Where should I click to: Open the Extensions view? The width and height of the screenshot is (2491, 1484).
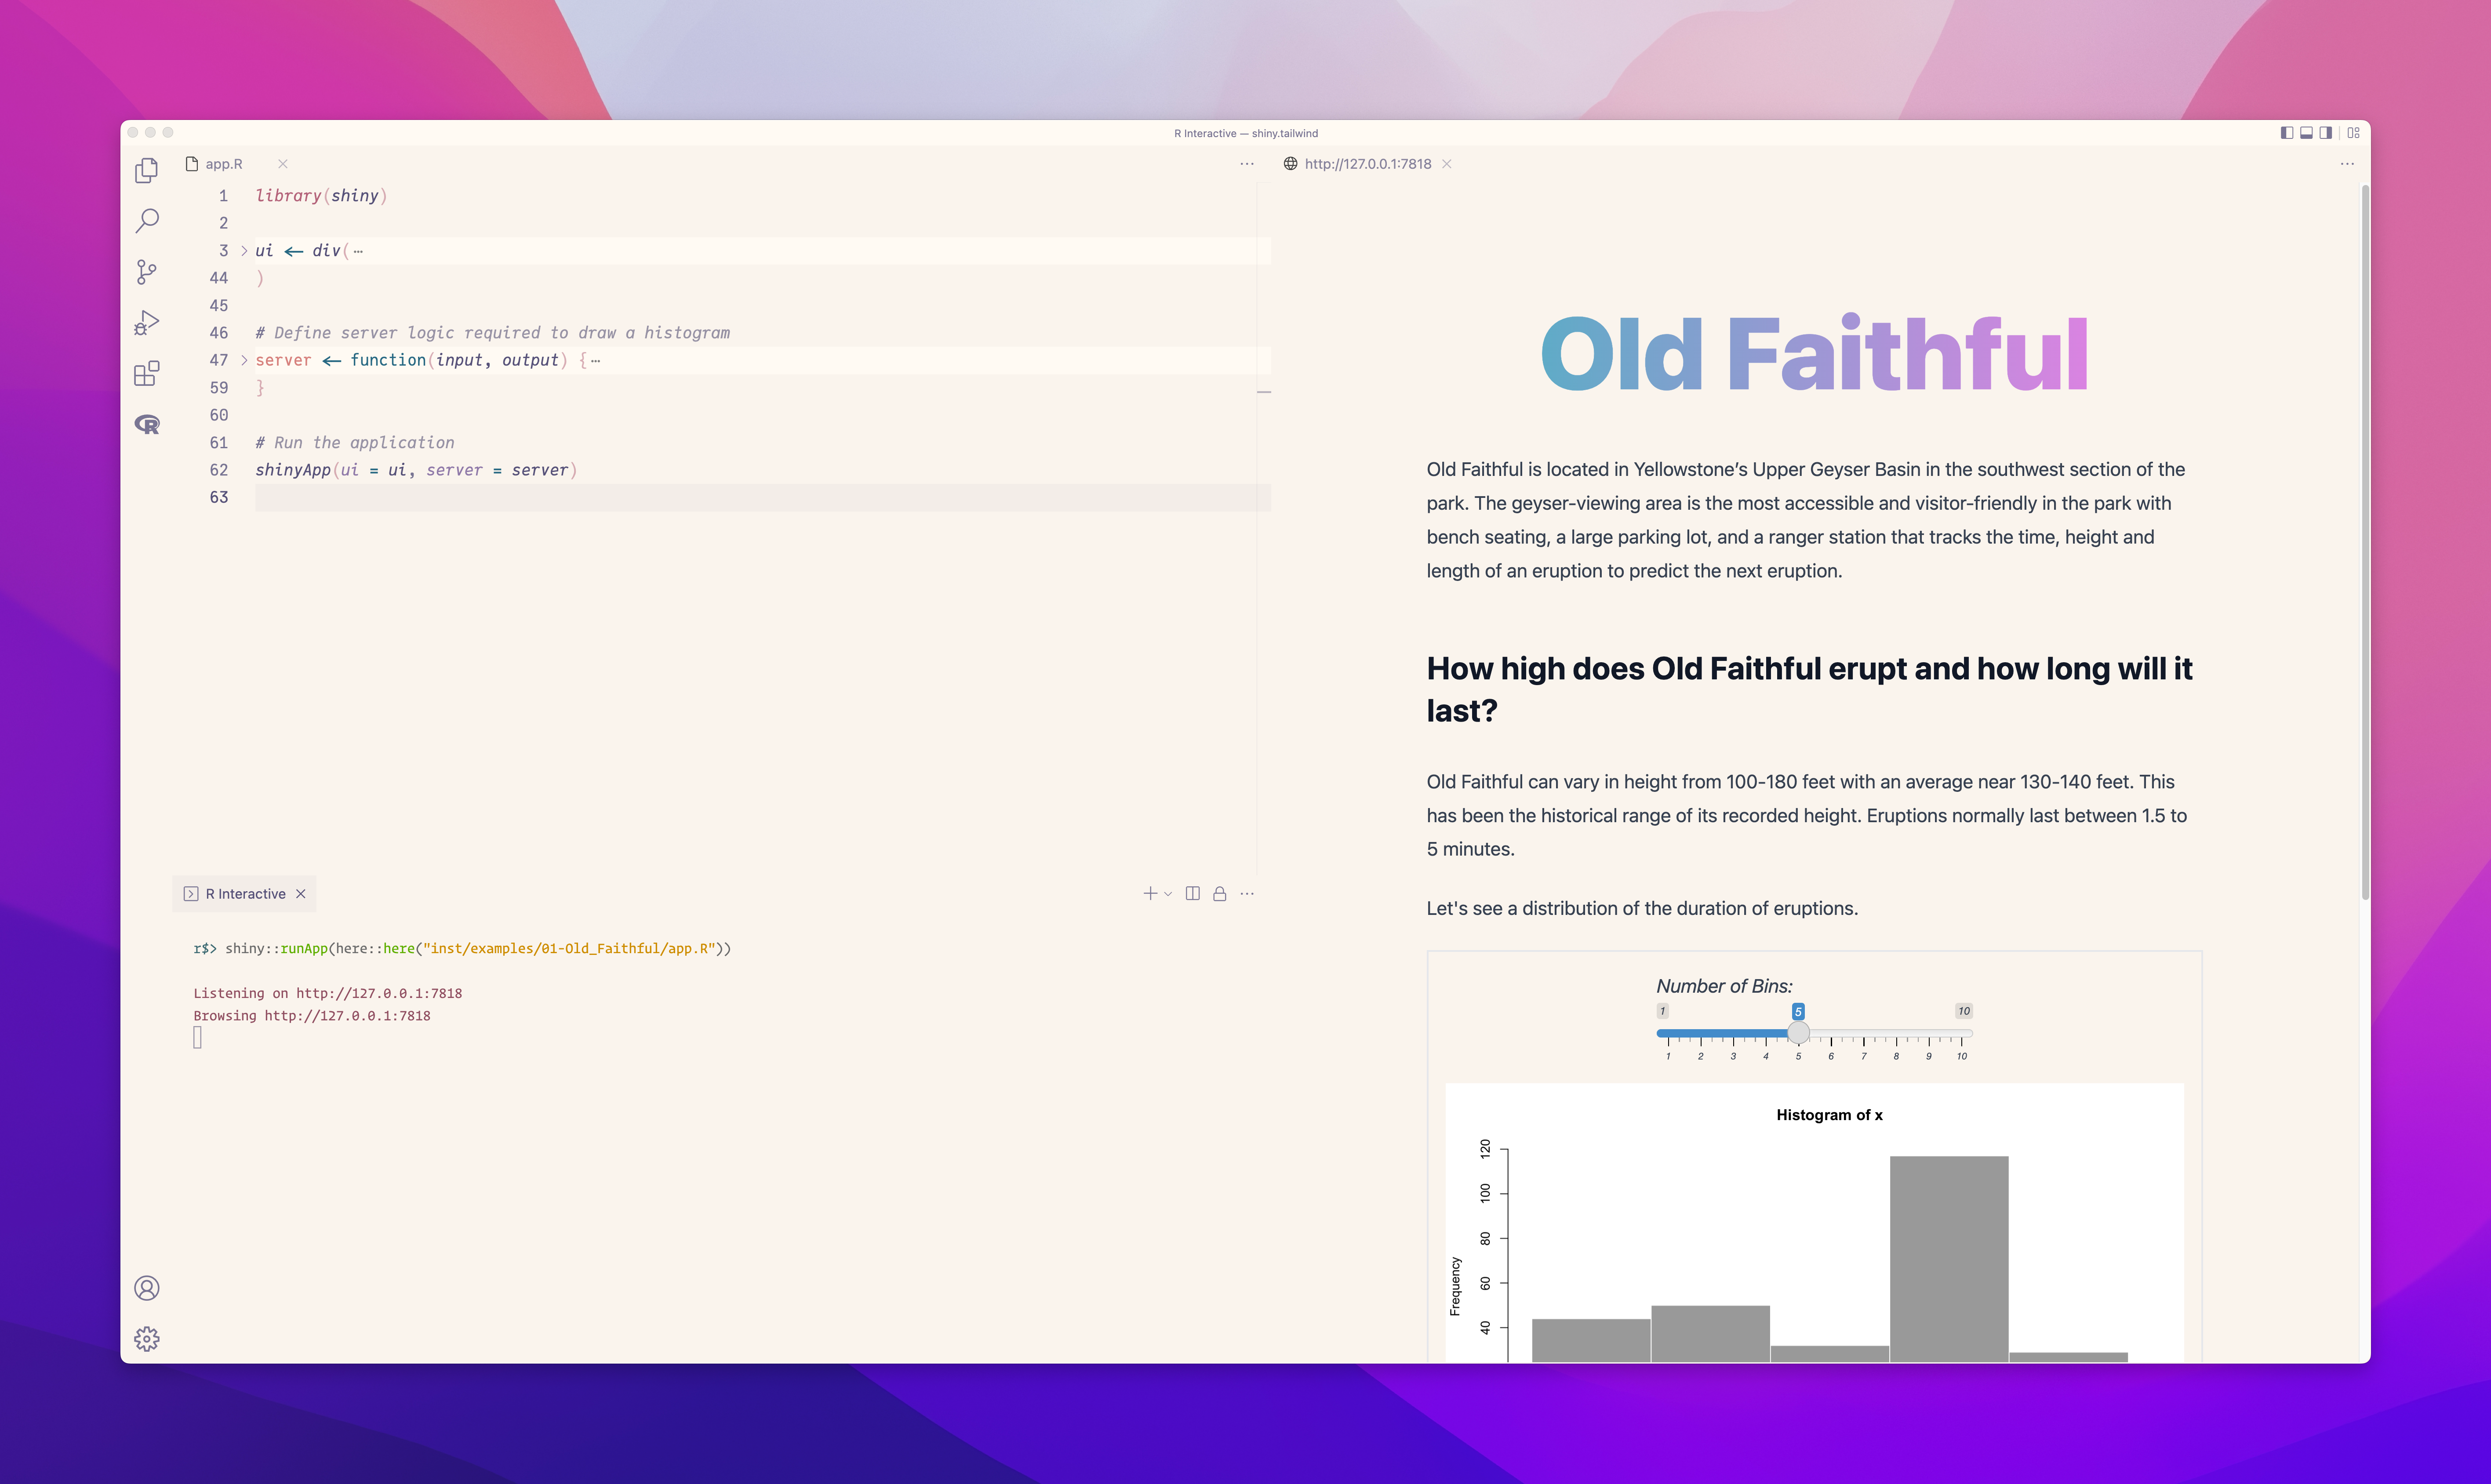147,374
